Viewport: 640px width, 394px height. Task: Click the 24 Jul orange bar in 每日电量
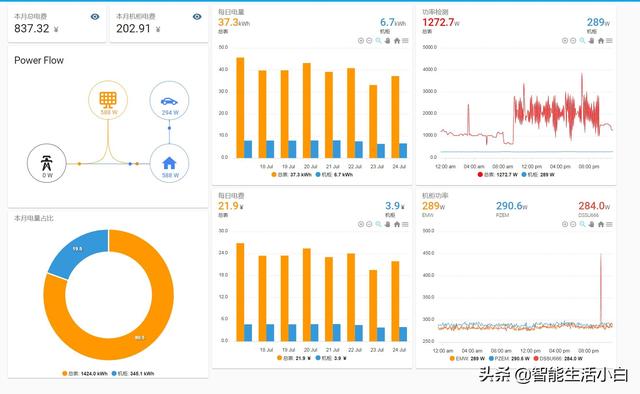click(395, 117)
